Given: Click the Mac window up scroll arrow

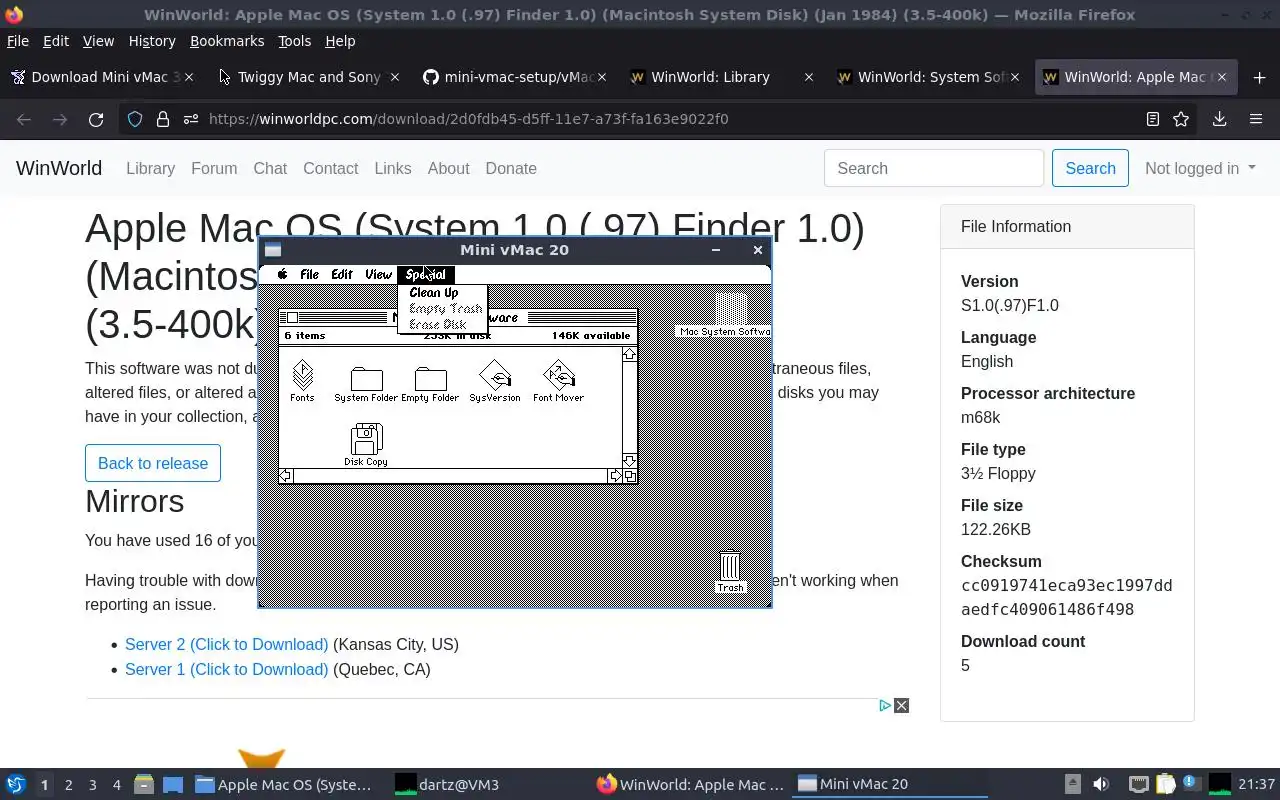Looking at the screenshot, I should tap(629, 354).
